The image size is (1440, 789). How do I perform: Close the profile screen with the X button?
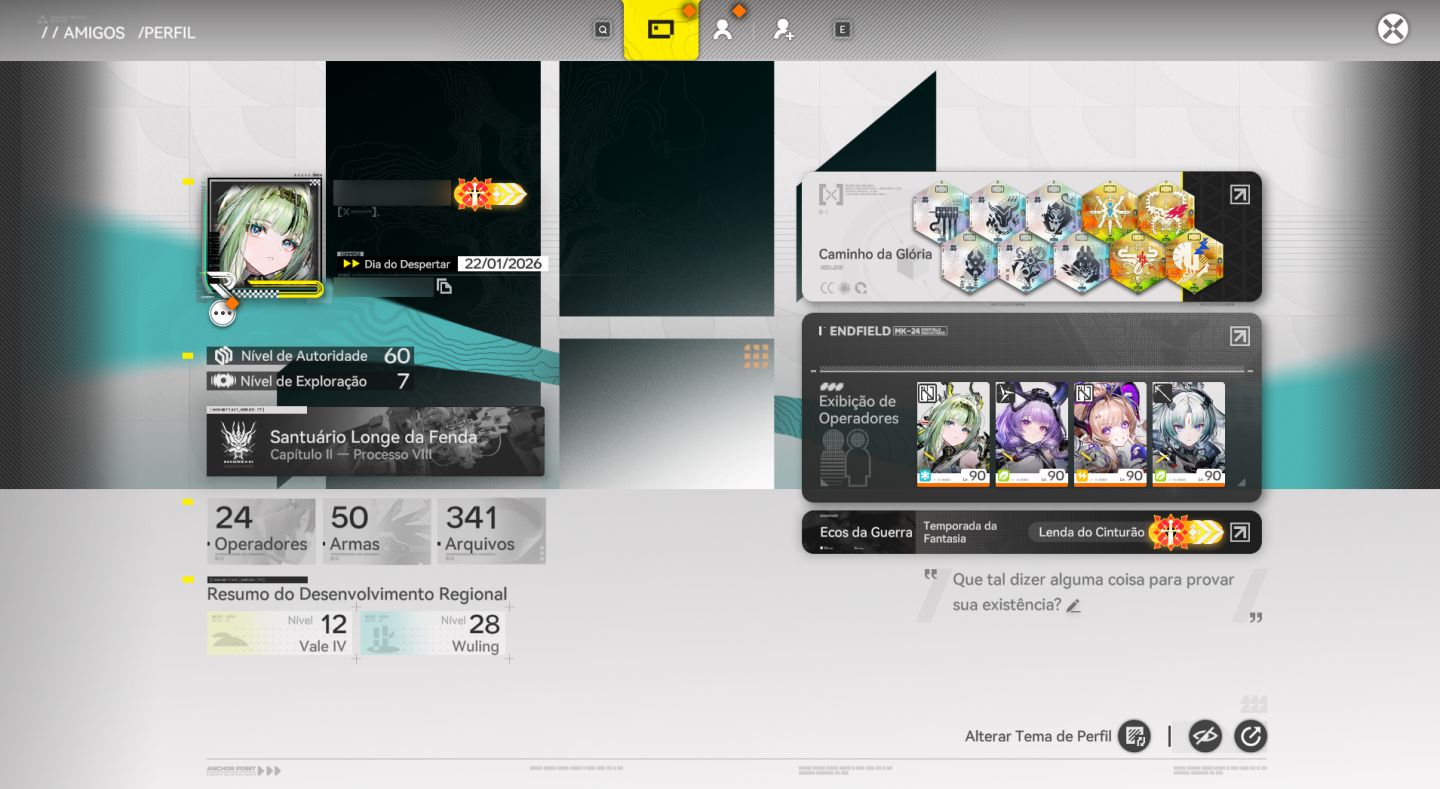1393,29
